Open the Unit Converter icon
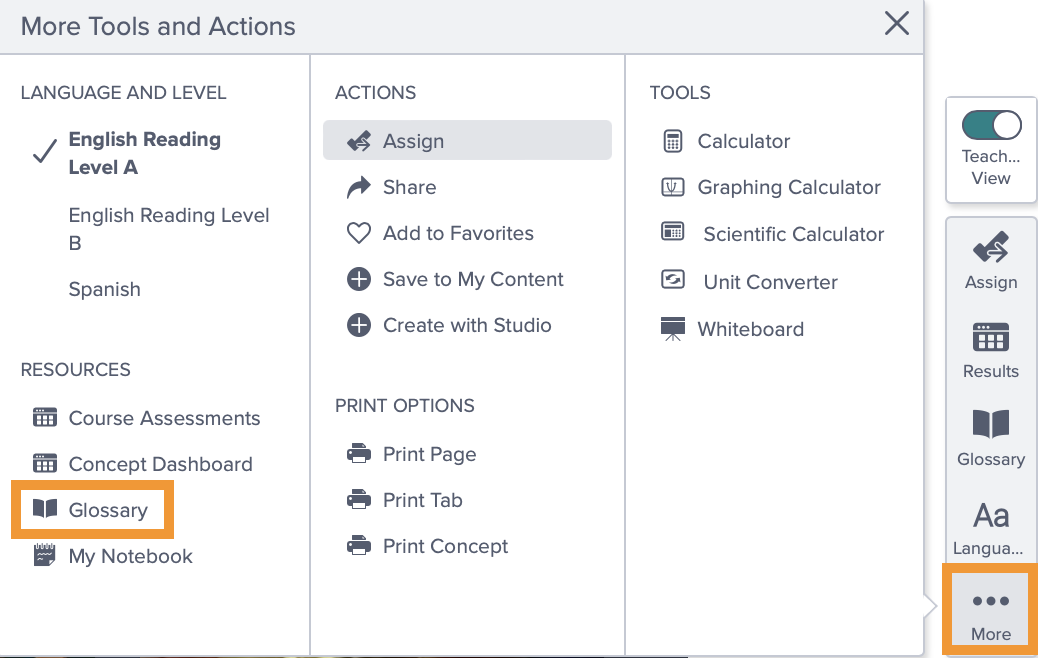 (x=673, y=279)
